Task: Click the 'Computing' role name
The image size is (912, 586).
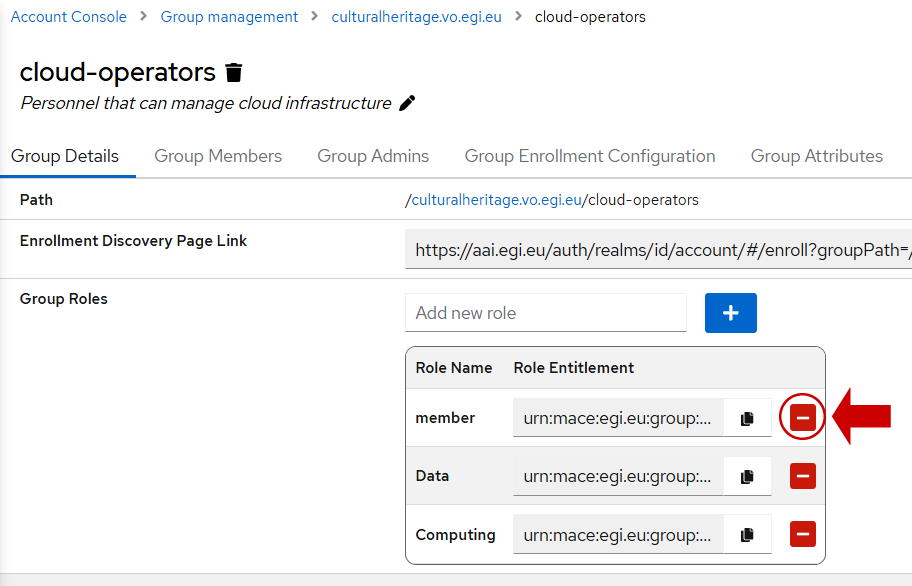Action: 455,535
